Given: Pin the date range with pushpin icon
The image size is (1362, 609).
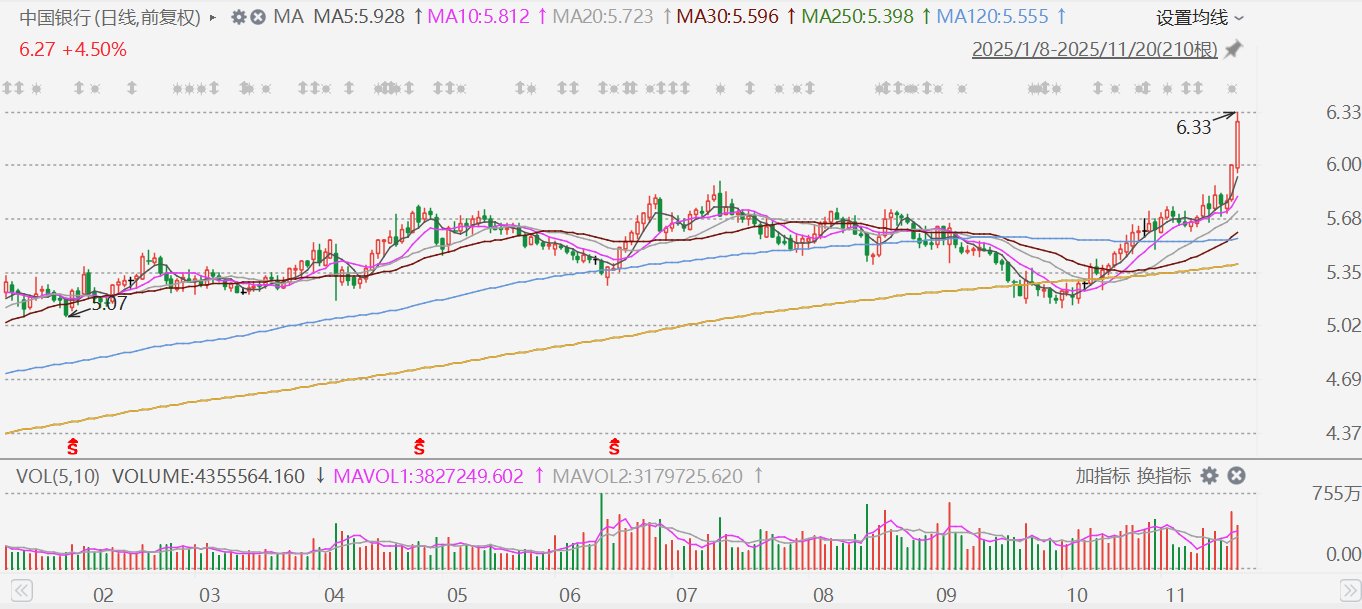Looking at the screenshot, I should point(1234,49).
